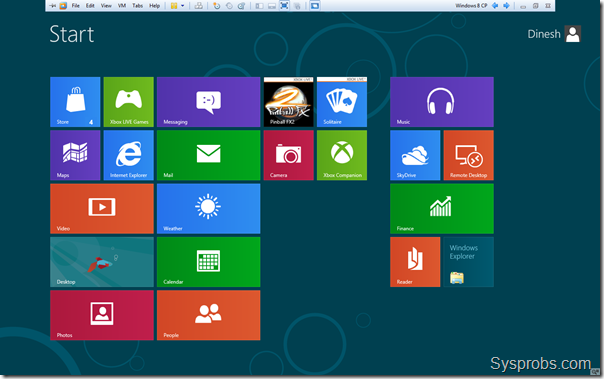Open the Solitaire tile
Image resolution: width=604 pixels, height=379 pixels.
(342, 102)
